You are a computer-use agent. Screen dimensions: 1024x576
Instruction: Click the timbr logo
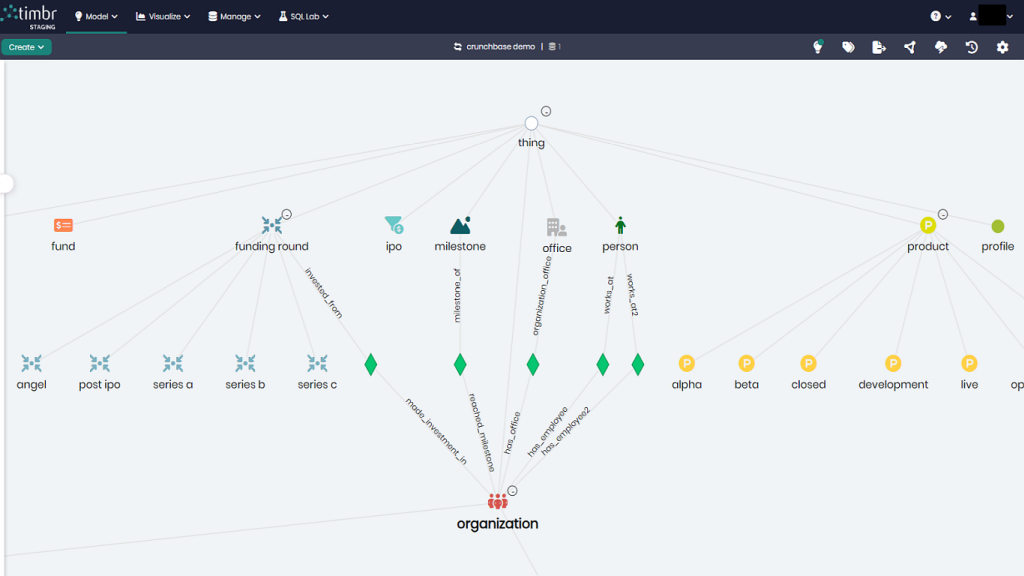[30, 16]
